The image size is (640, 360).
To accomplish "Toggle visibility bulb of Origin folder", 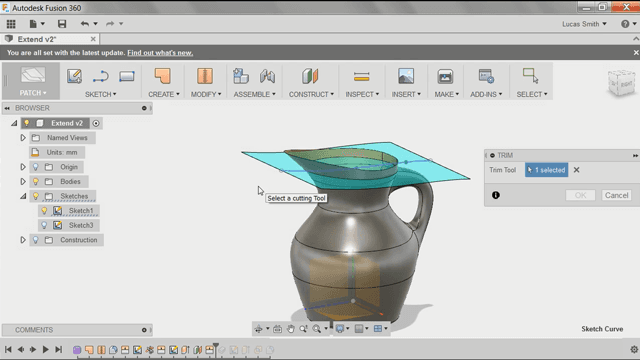I will pos(36,167).
